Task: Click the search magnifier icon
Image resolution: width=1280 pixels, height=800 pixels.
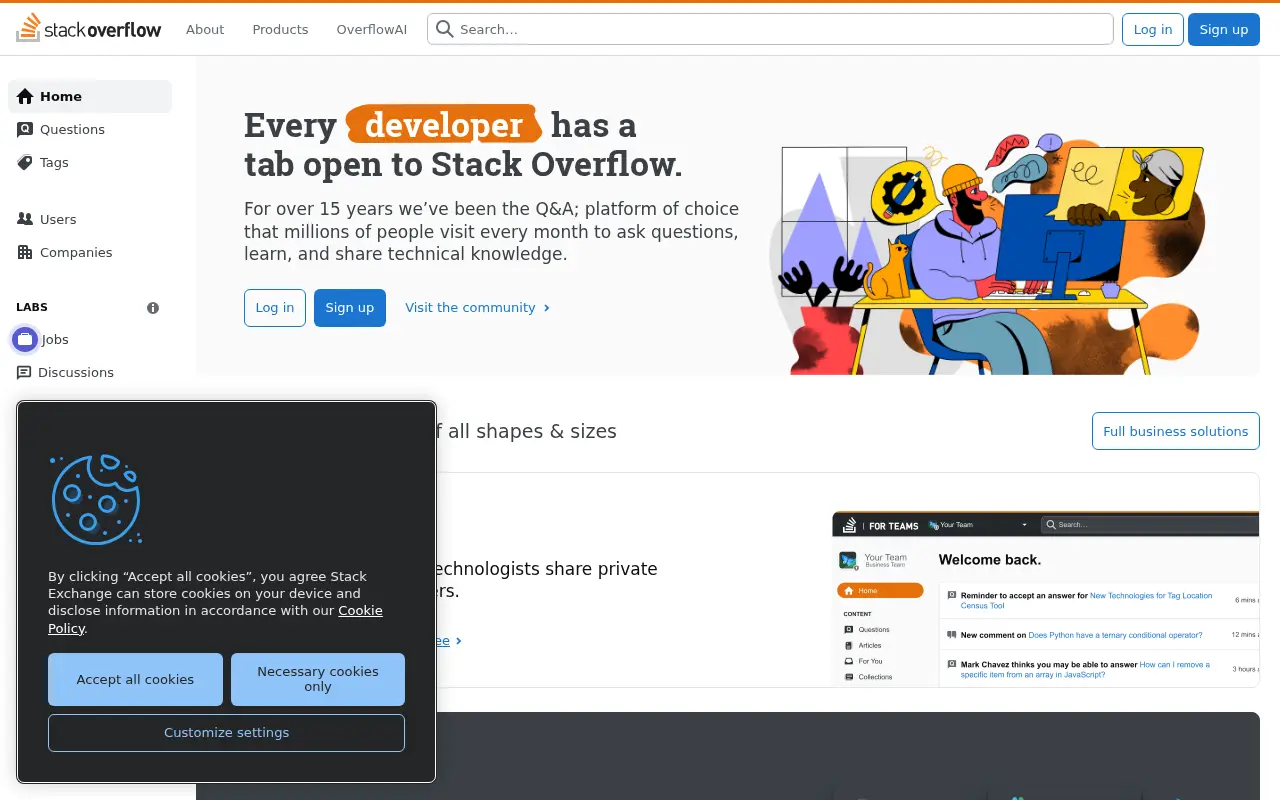Action: click(445, 29)
